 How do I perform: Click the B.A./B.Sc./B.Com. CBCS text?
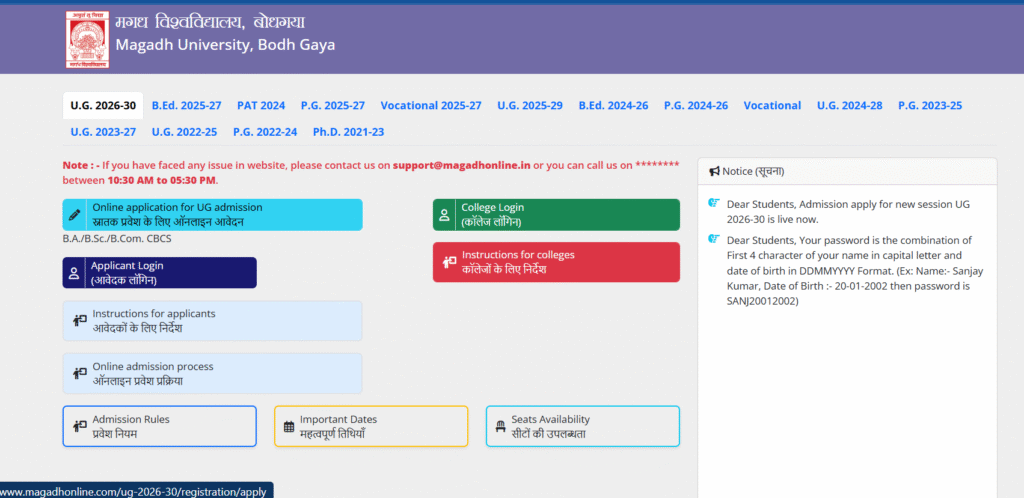pyautogui.click(x=117, y=239)
